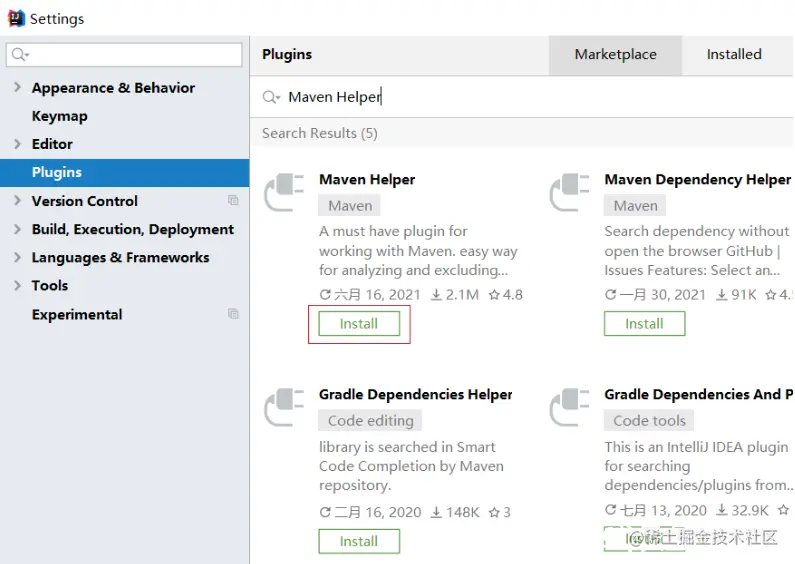Expand the Tools settings node
Viewport: 795px width, 564px height.
point(17,286)
